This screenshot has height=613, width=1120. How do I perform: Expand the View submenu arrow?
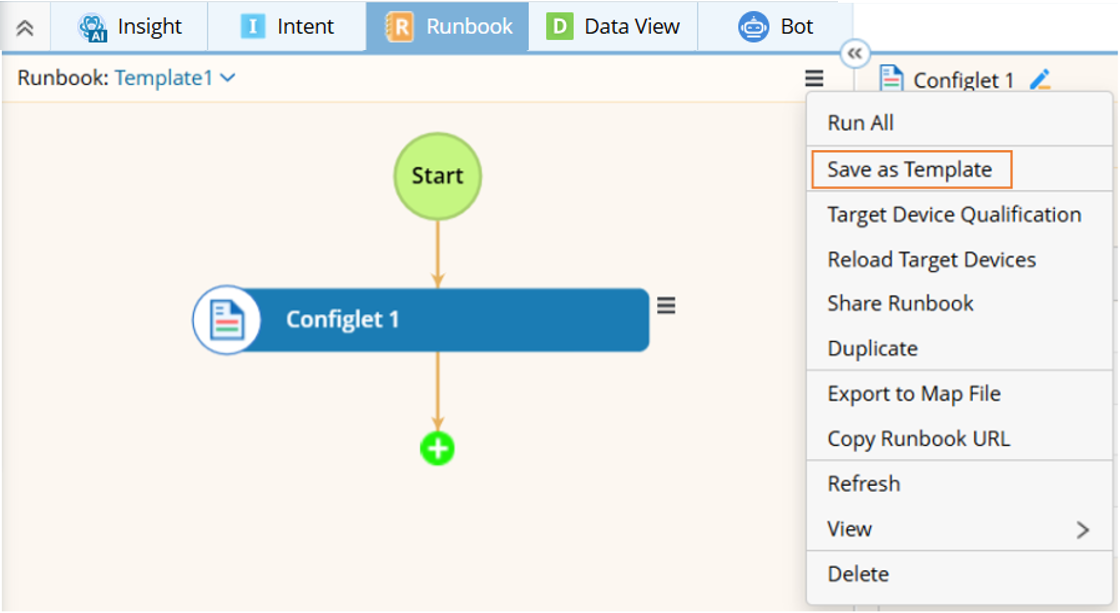pyautogui.click(x=1082, y=529)
